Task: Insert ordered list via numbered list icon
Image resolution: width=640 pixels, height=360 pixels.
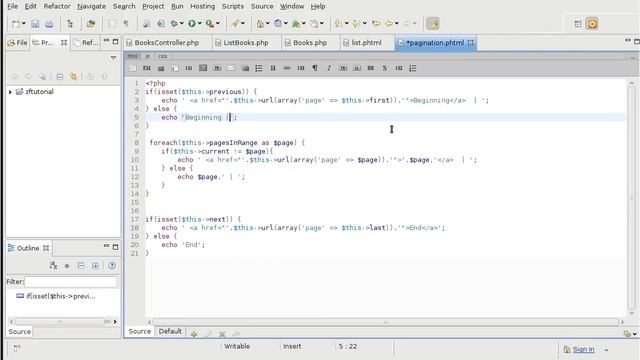Action: (x=413, y=68)
